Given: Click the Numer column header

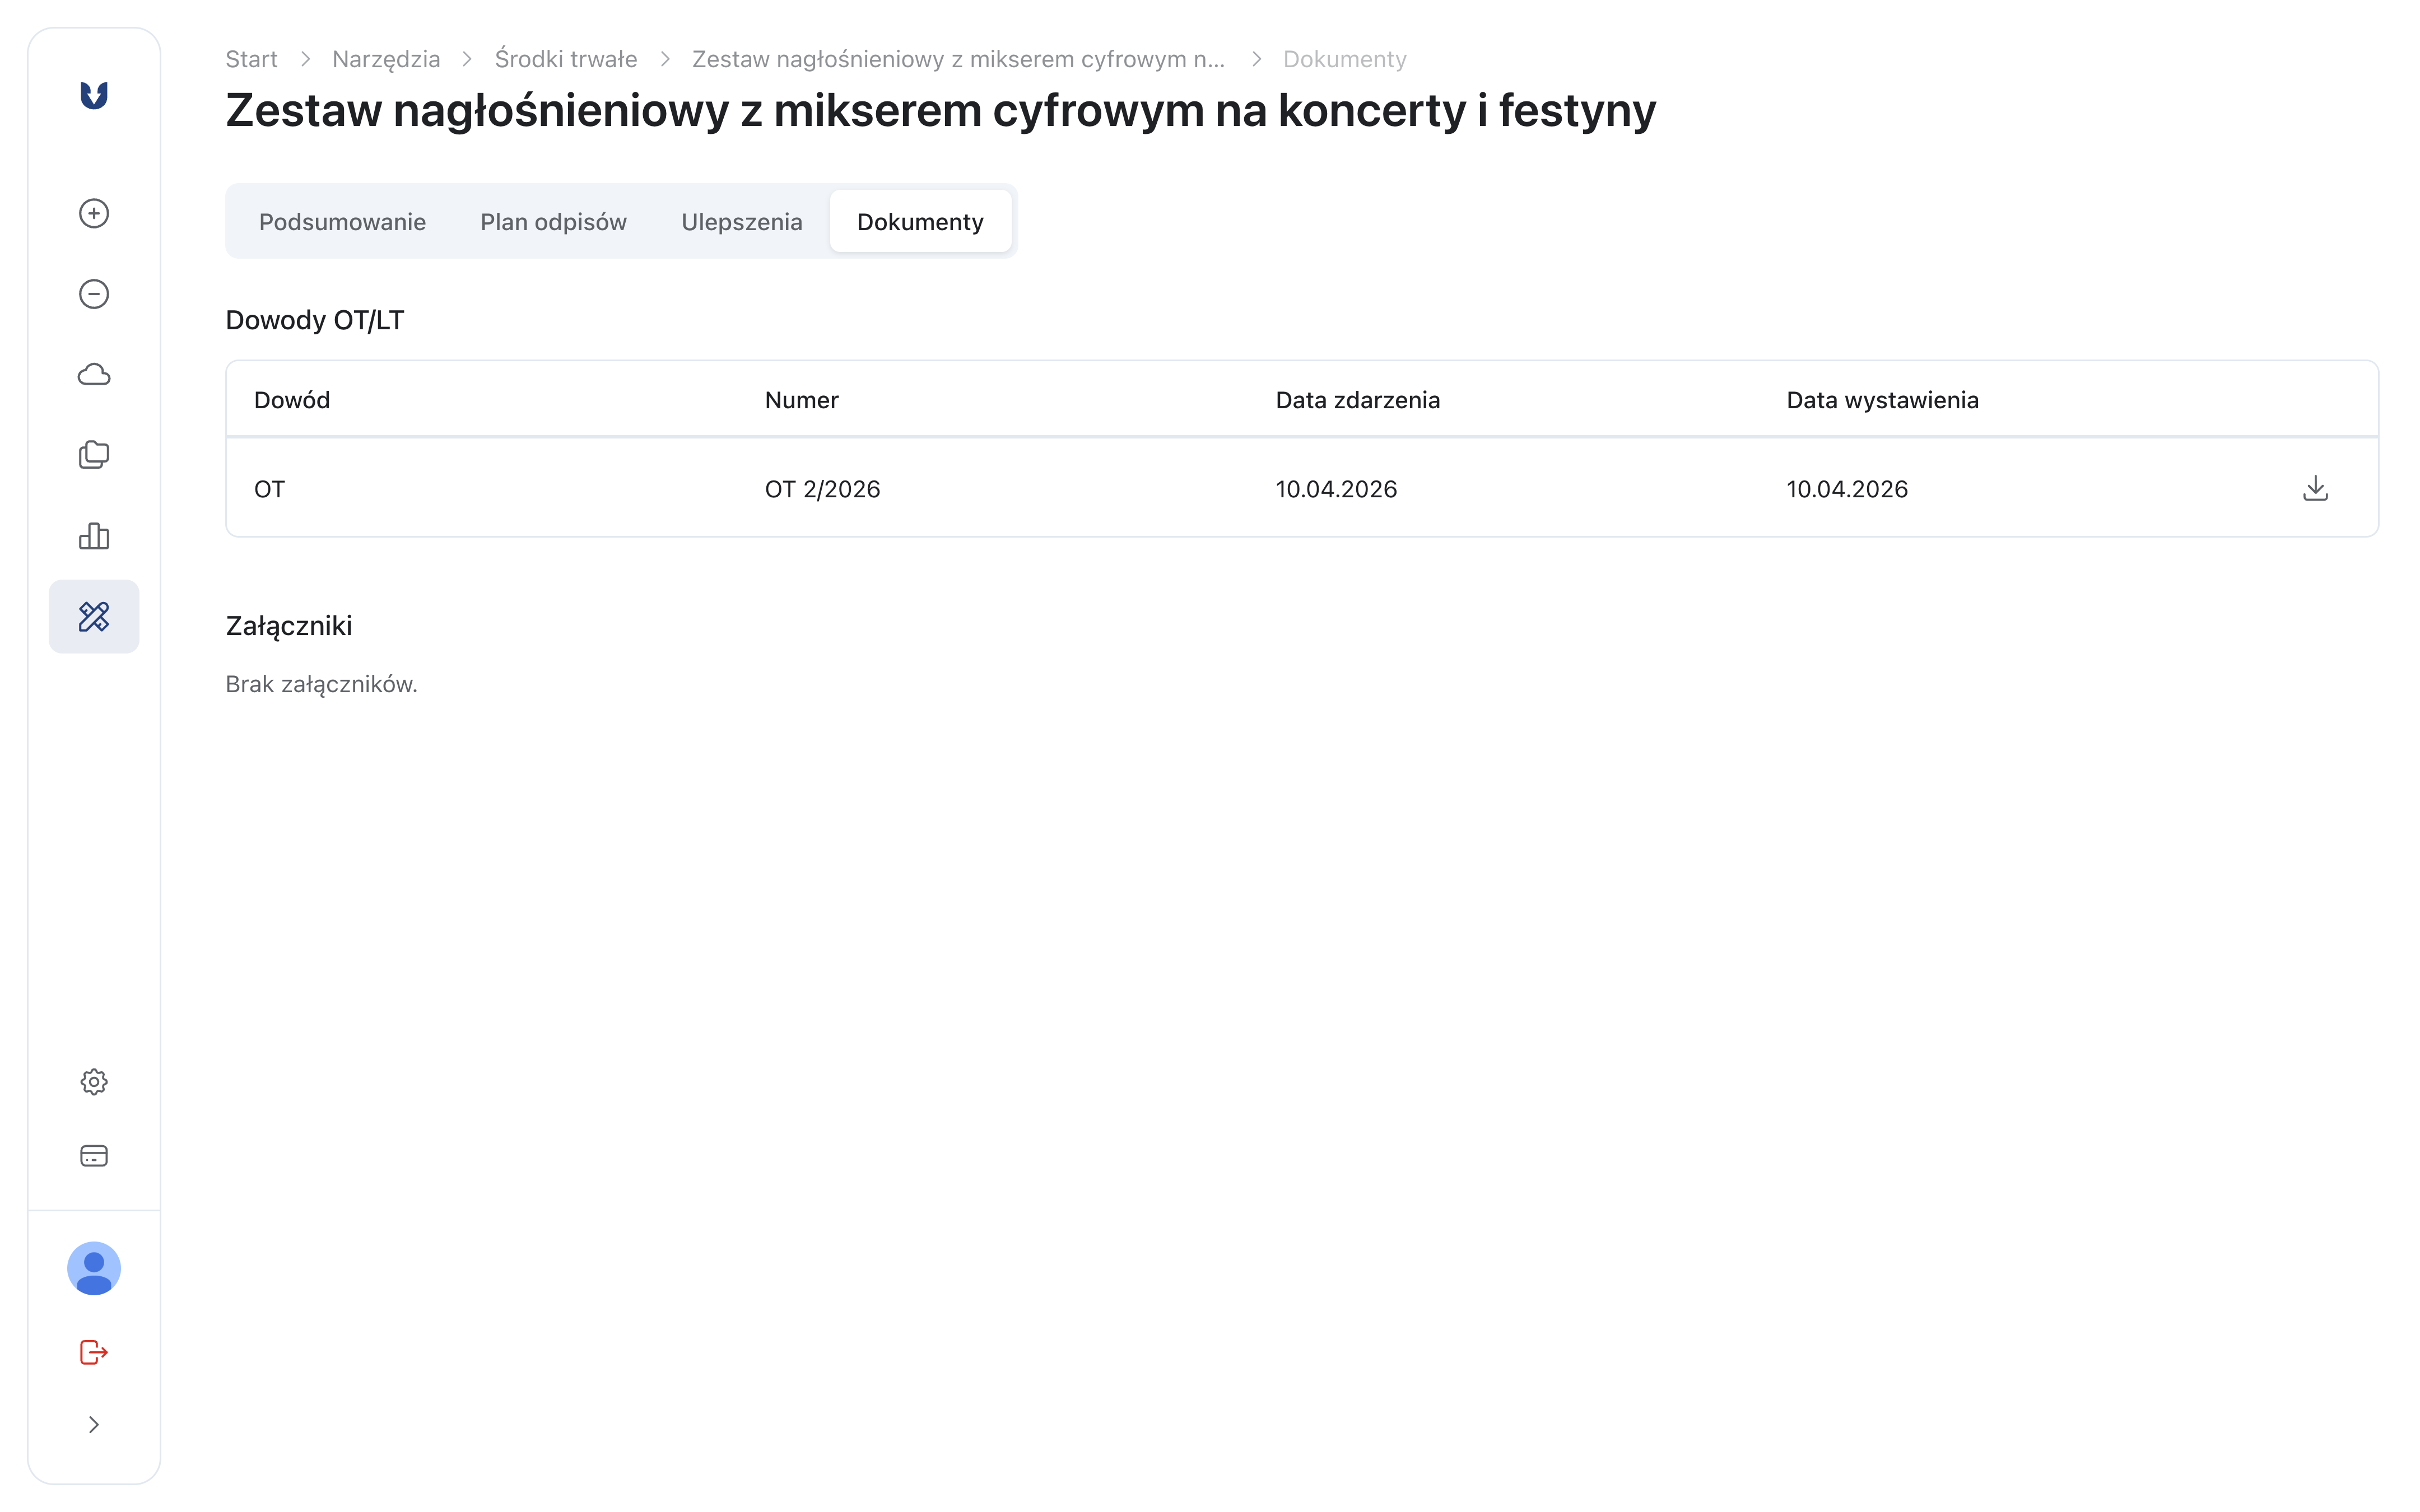Looking at the screenshot, I should coord(801,400).
